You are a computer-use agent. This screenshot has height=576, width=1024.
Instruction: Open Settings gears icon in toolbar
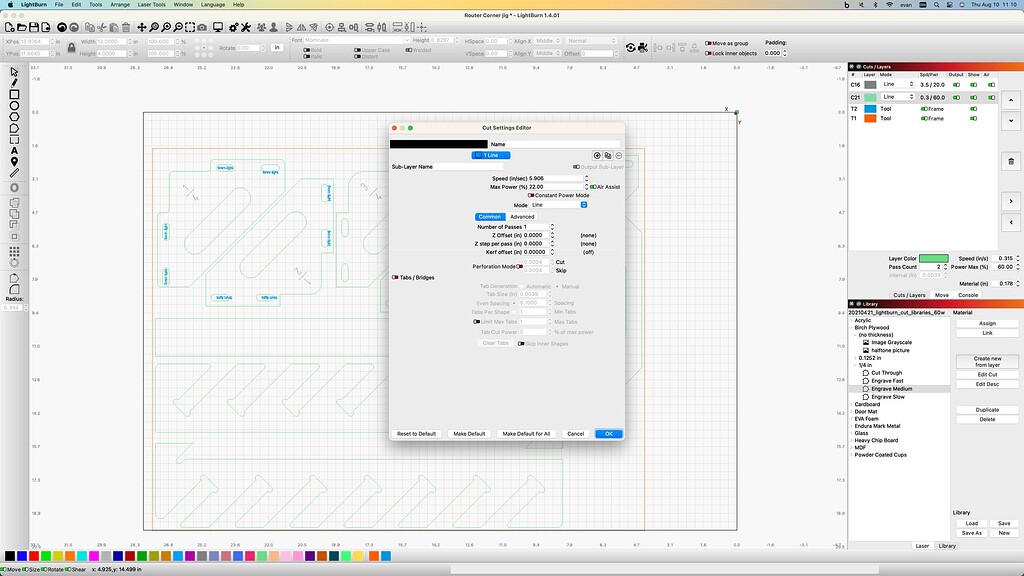click(234, 27)
